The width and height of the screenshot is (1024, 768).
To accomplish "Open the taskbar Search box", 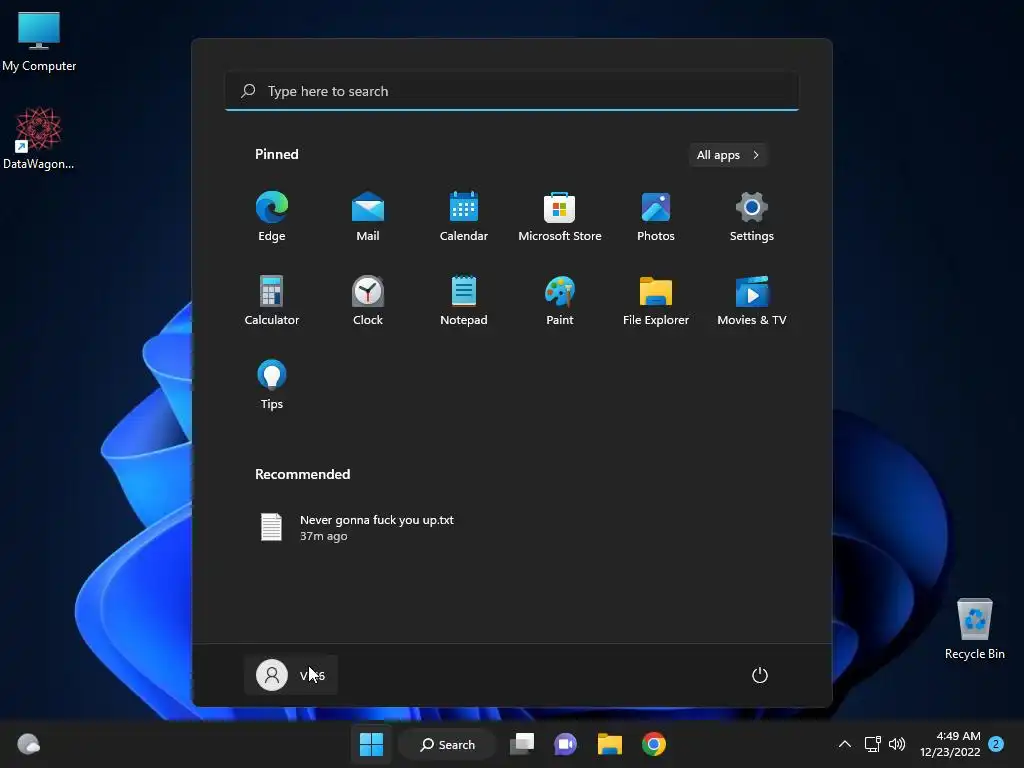I will click(448, 744).
